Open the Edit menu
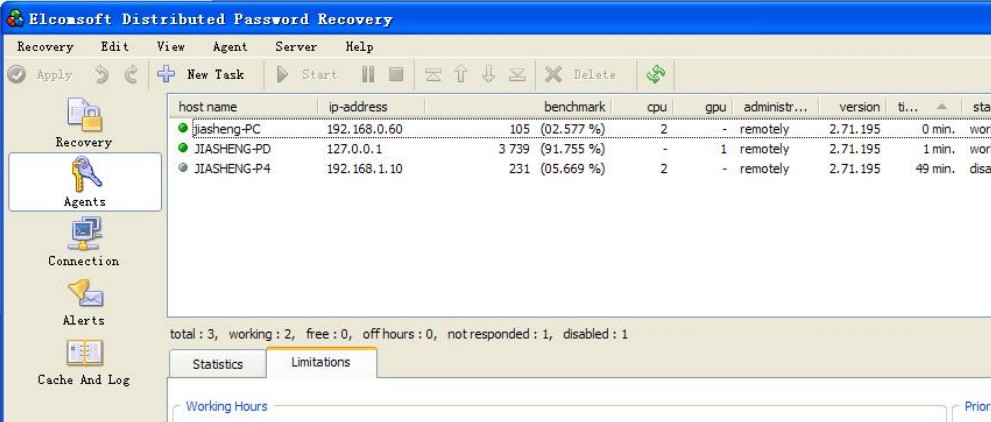The width and height of the screenshot is (991, 422). [114, 47]
